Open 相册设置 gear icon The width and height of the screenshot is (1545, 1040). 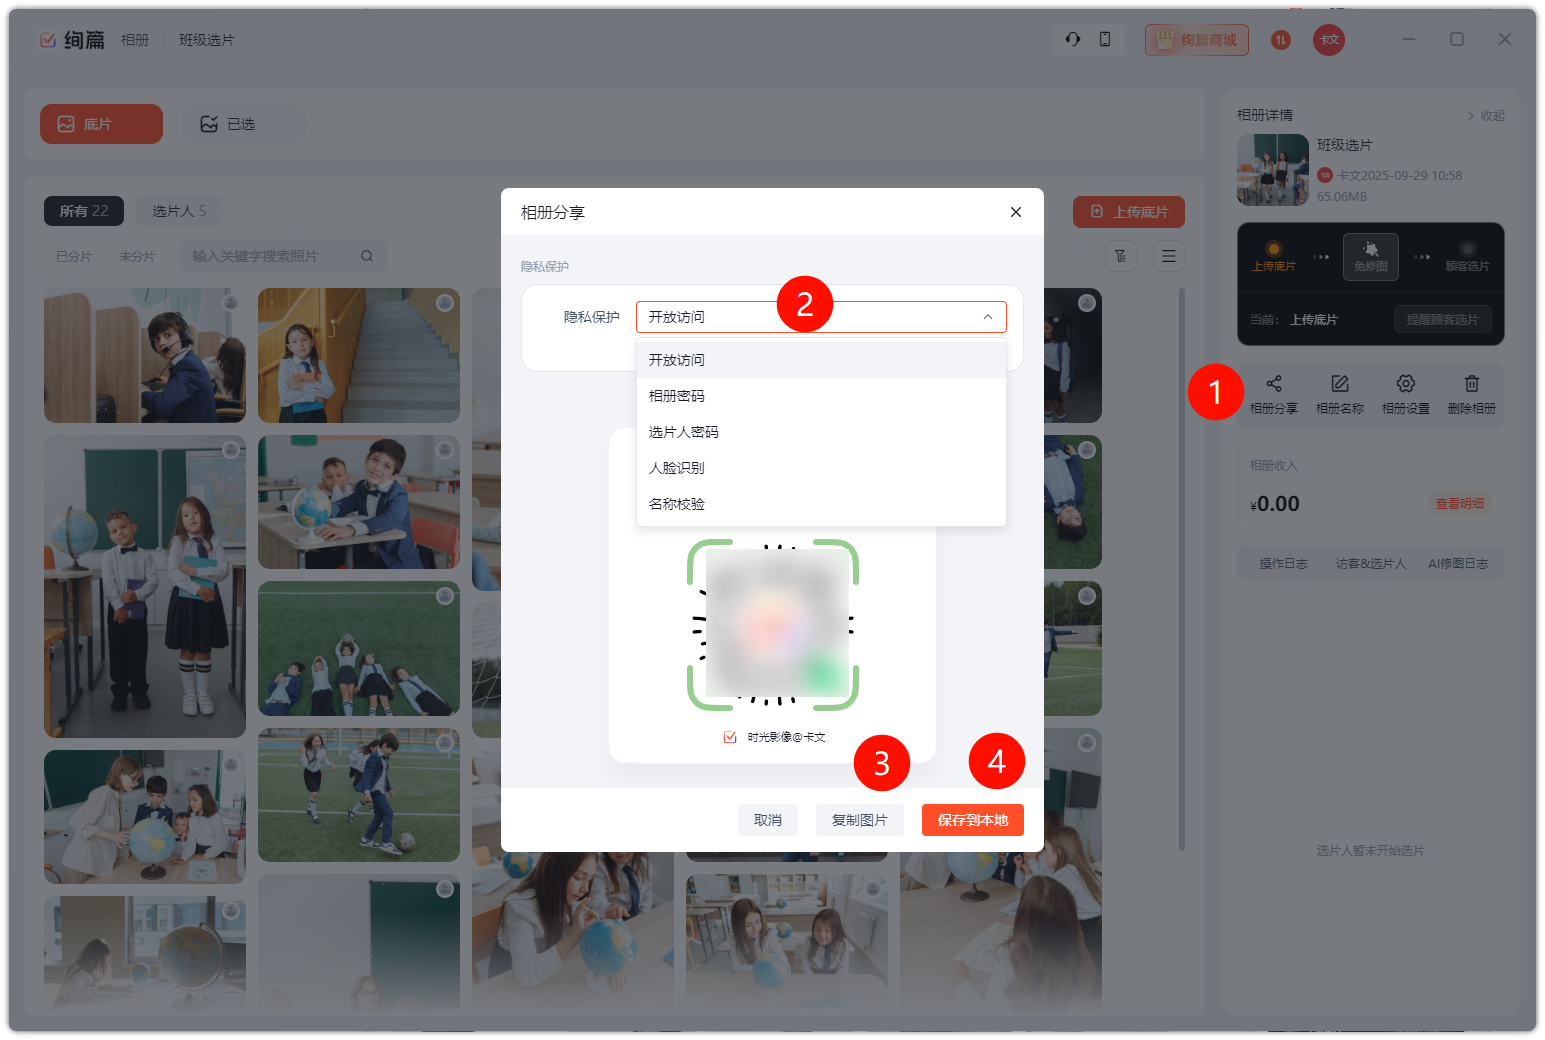tap(1405, 384)
